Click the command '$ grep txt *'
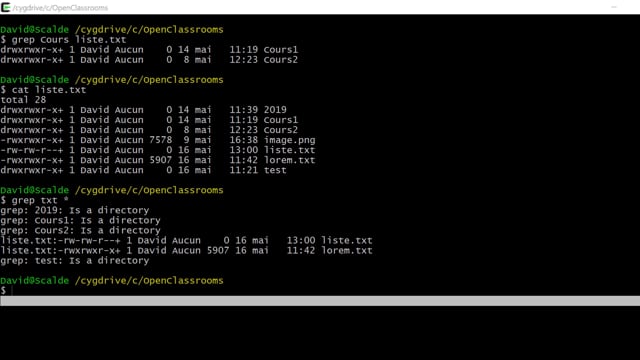 pos(34,200)
